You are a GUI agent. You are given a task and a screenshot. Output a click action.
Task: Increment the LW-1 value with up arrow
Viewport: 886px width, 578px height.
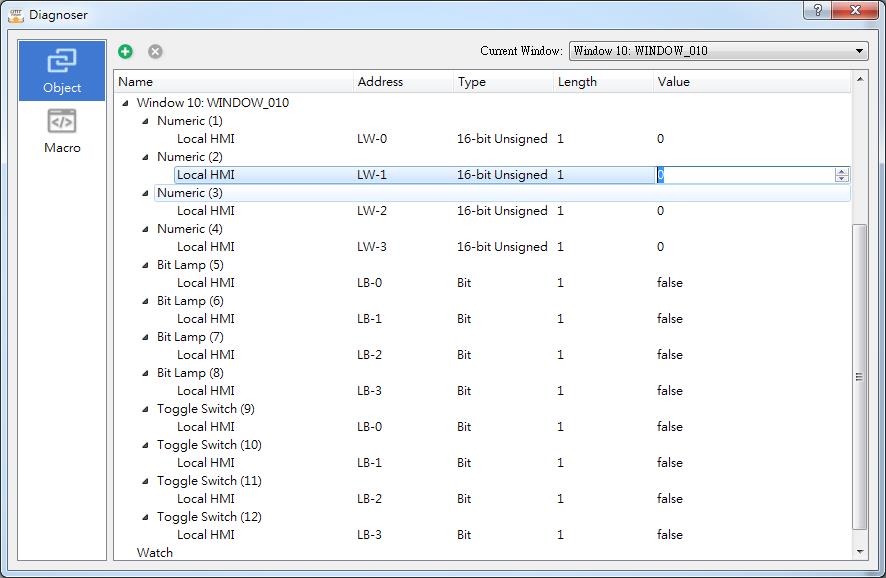(x=841, y=171)
